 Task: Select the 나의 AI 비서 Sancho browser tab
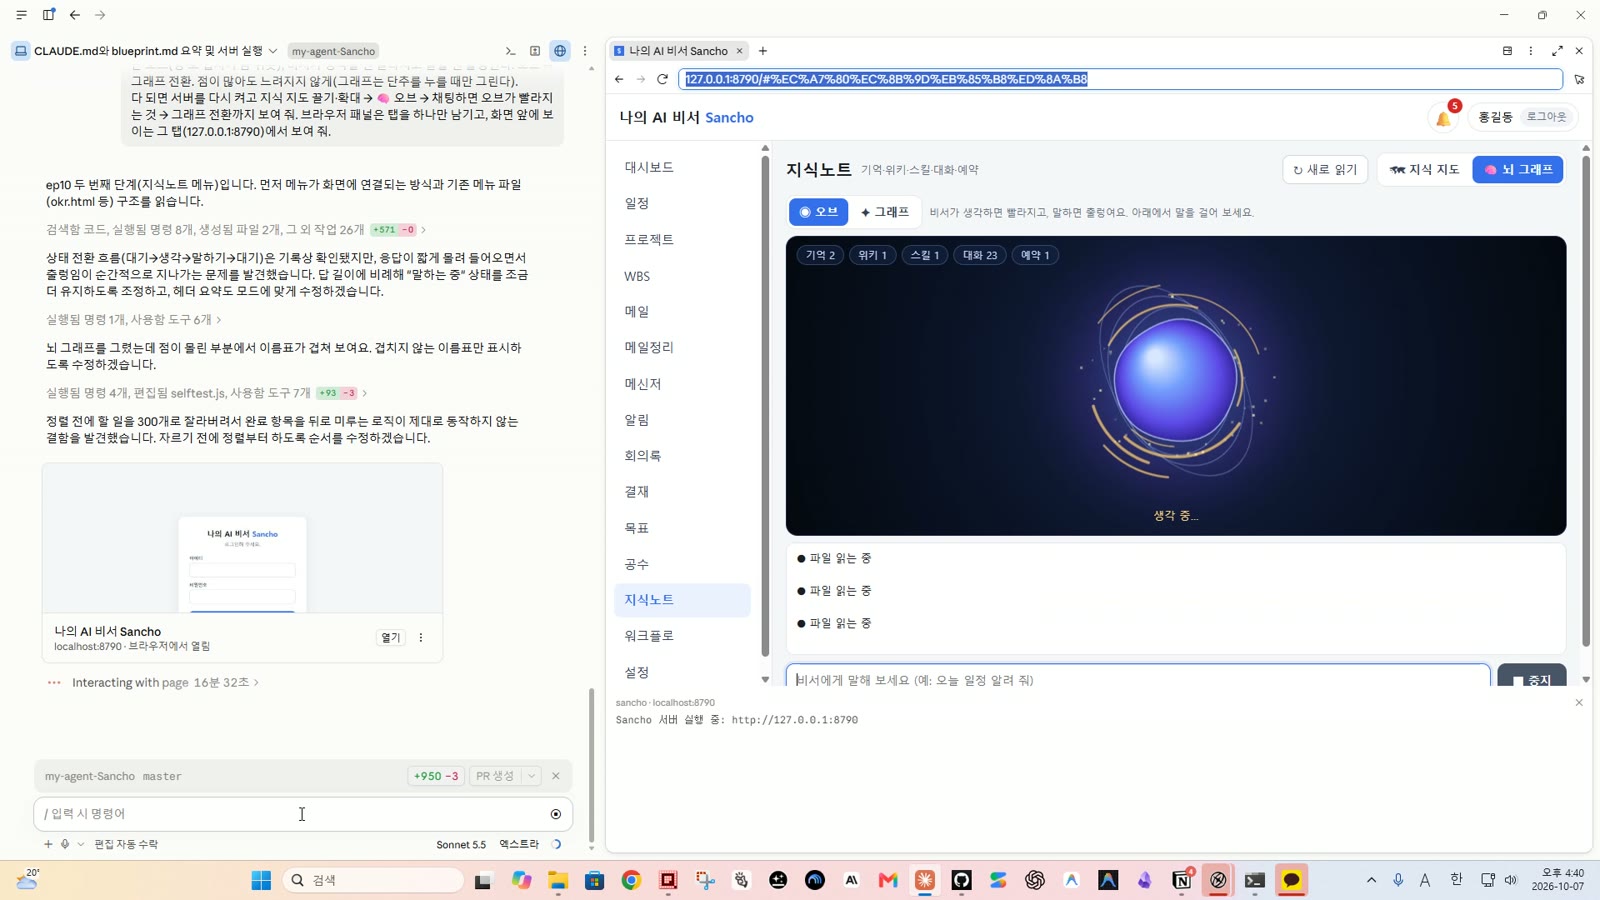tap(678, 51)
